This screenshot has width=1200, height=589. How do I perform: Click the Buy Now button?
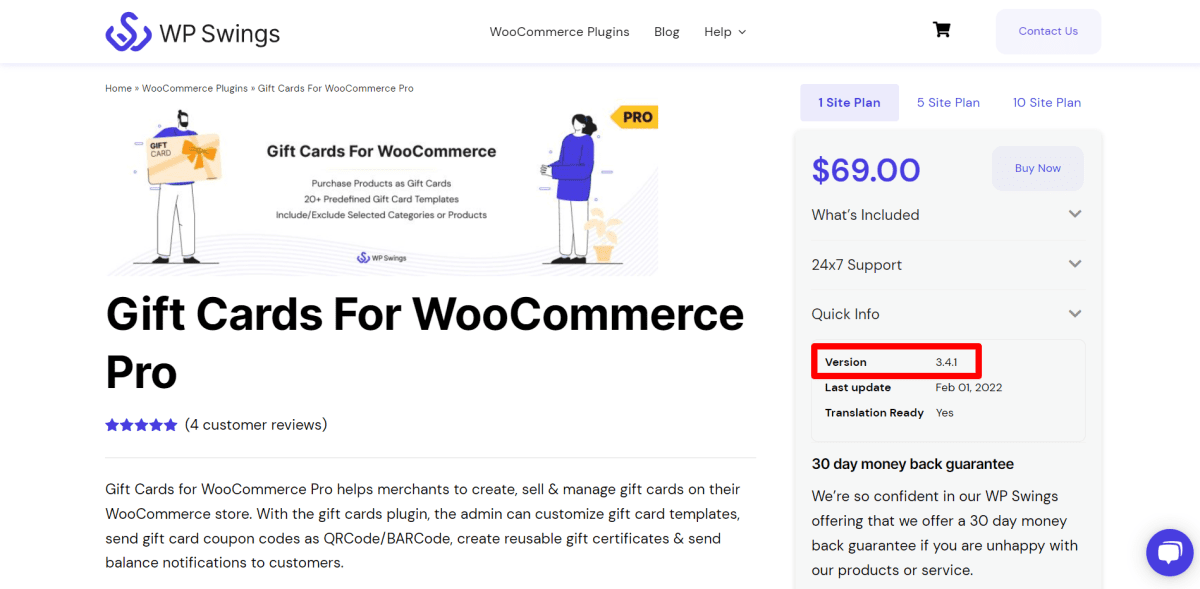(1037, 168)
